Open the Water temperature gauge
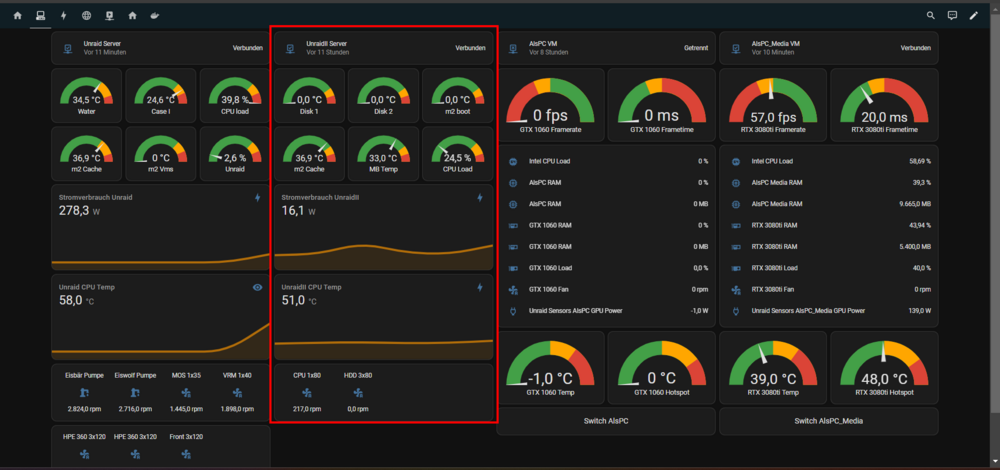The width and height of the screenshot is (1000, 470). pyautogui.click(x=86, y=96)
